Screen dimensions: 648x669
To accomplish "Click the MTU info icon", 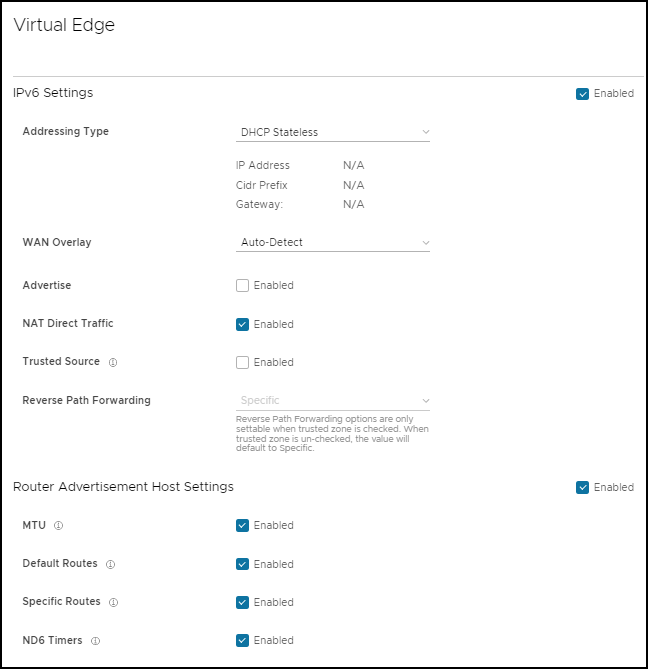I will 59,525.
